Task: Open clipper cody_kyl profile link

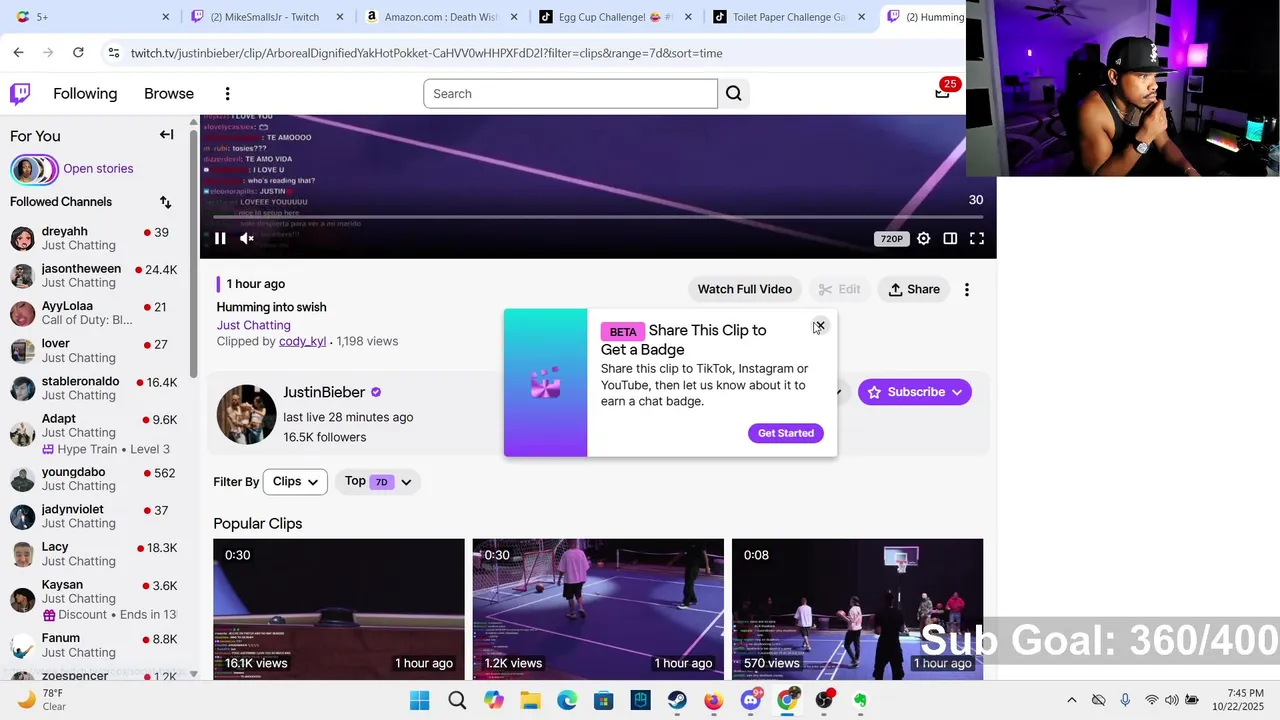Action: point(302,341)
